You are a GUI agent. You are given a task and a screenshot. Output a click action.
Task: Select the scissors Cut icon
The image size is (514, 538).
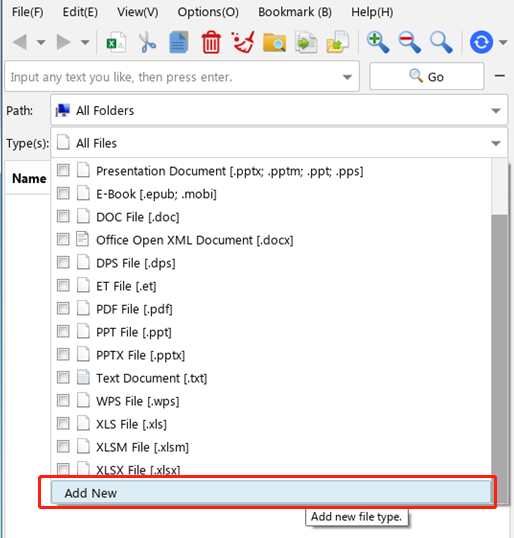tap(147, 42)
